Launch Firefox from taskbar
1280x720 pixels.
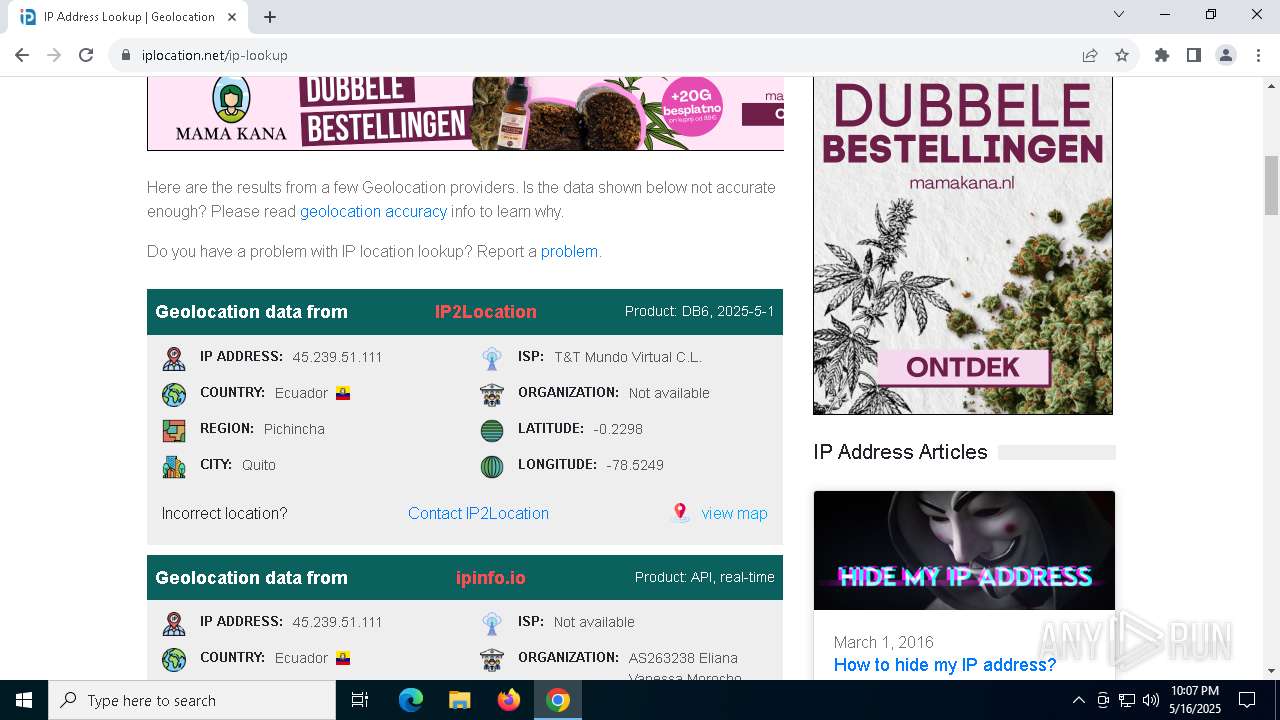coord(509,700)
